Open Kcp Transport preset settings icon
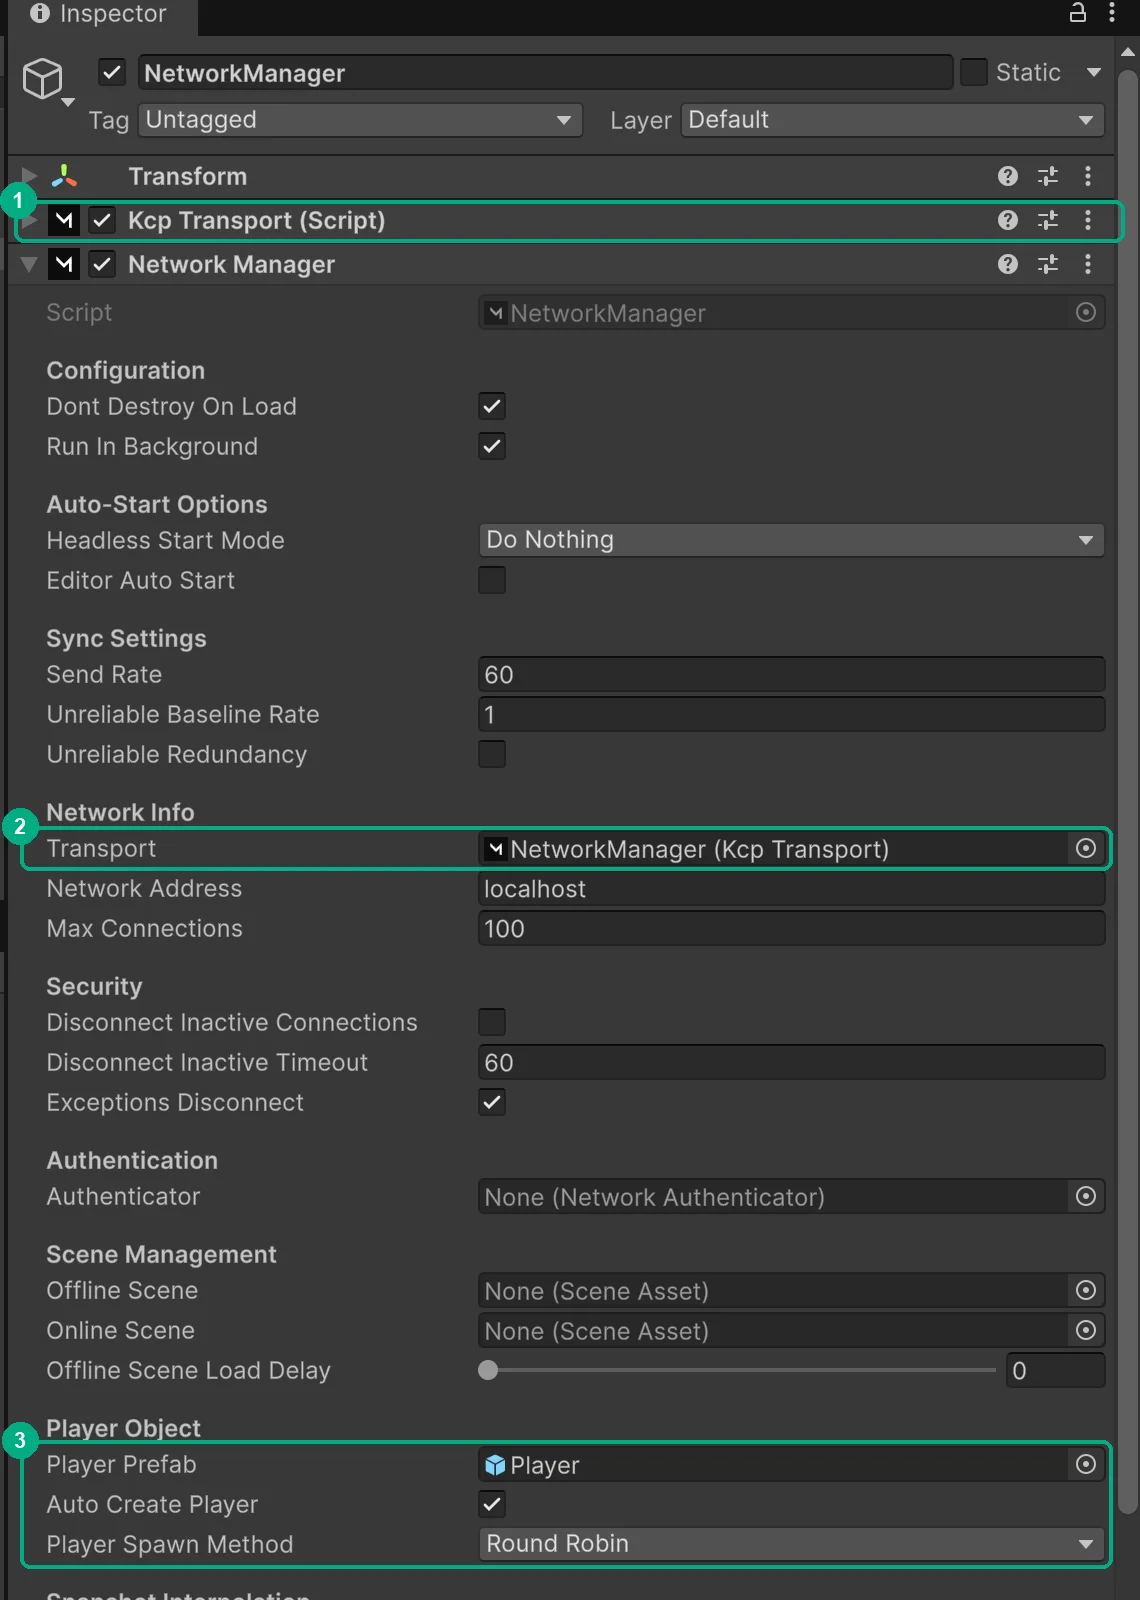The height and width of the screenshot is (1600, 1140). (1048, 220)
